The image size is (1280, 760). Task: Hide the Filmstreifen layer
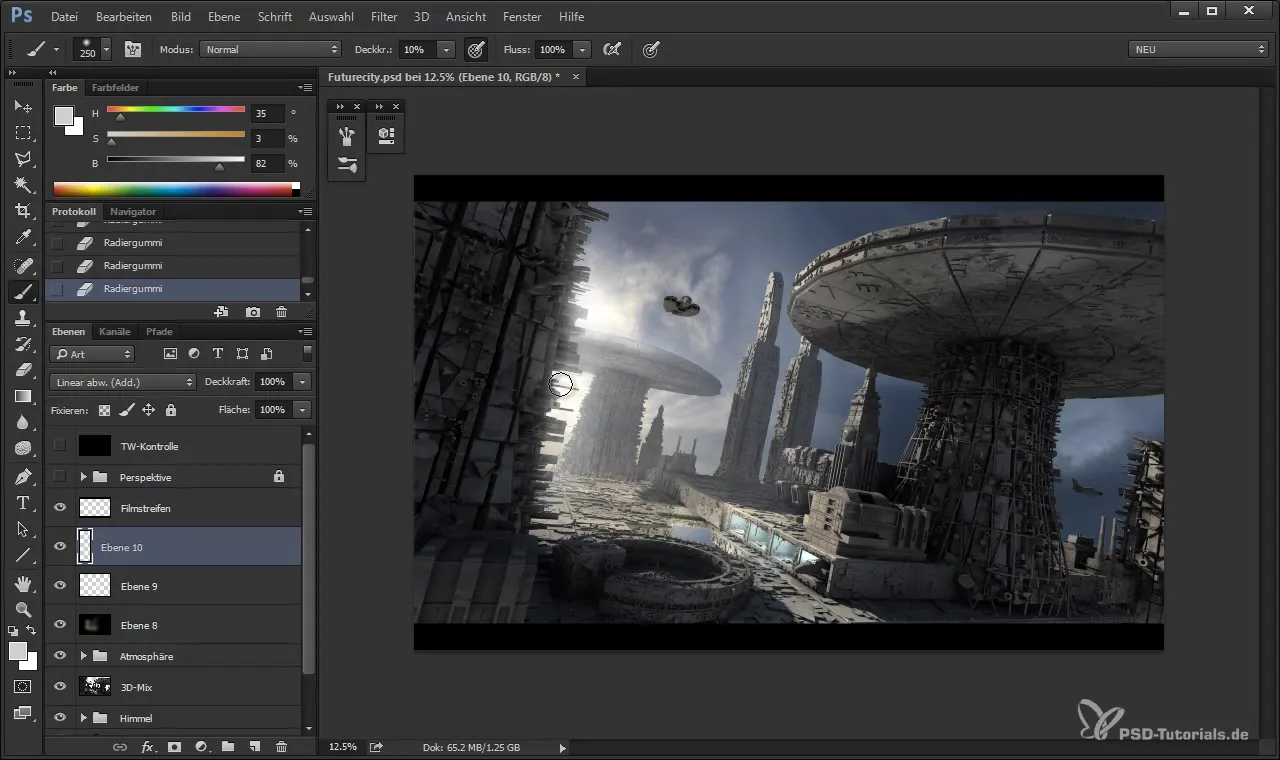pyautogui.click(x=60, y=508)
